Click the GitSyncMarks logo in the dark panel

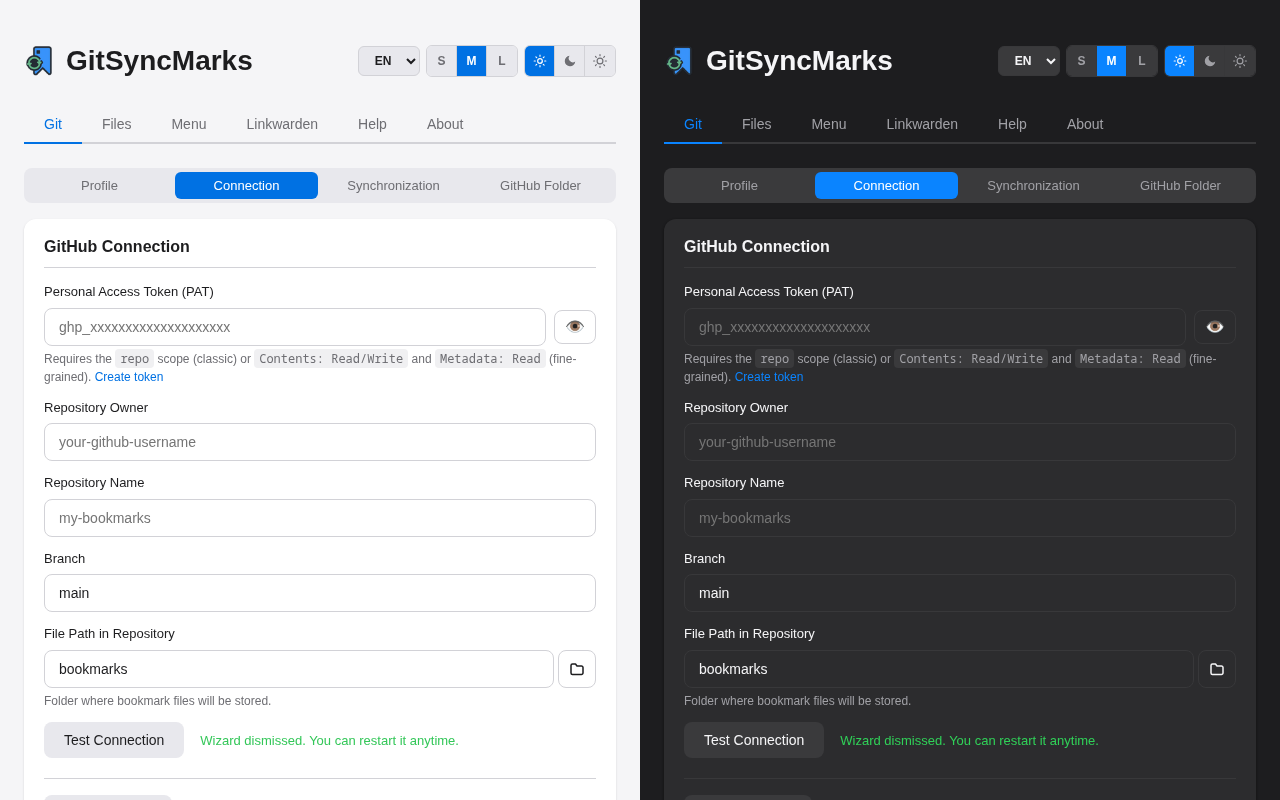pos(680,61)
